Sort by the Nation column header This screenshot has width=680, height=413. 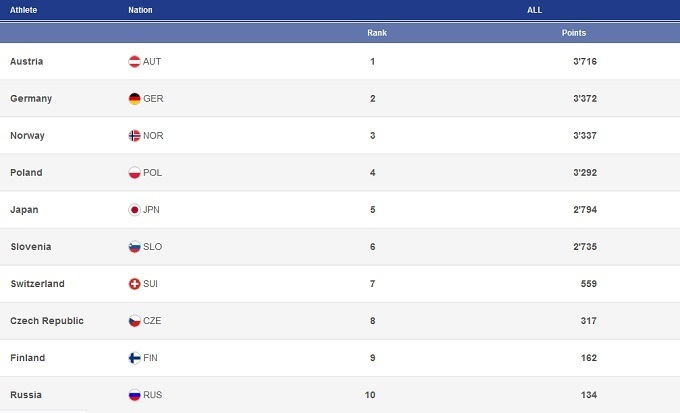140,10
